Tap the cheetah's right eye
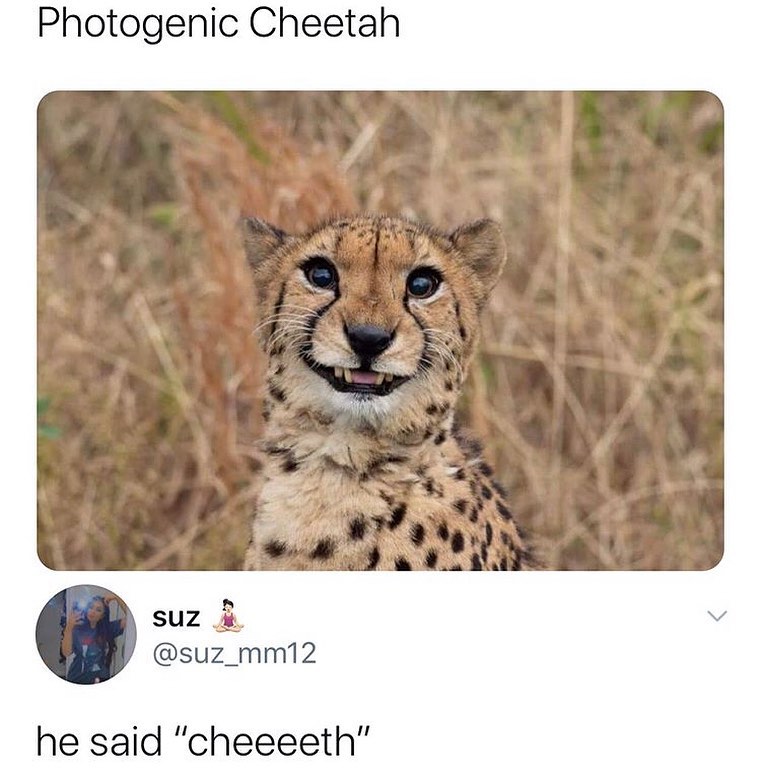This screenshot has width=761, height=774. point(422,283)
